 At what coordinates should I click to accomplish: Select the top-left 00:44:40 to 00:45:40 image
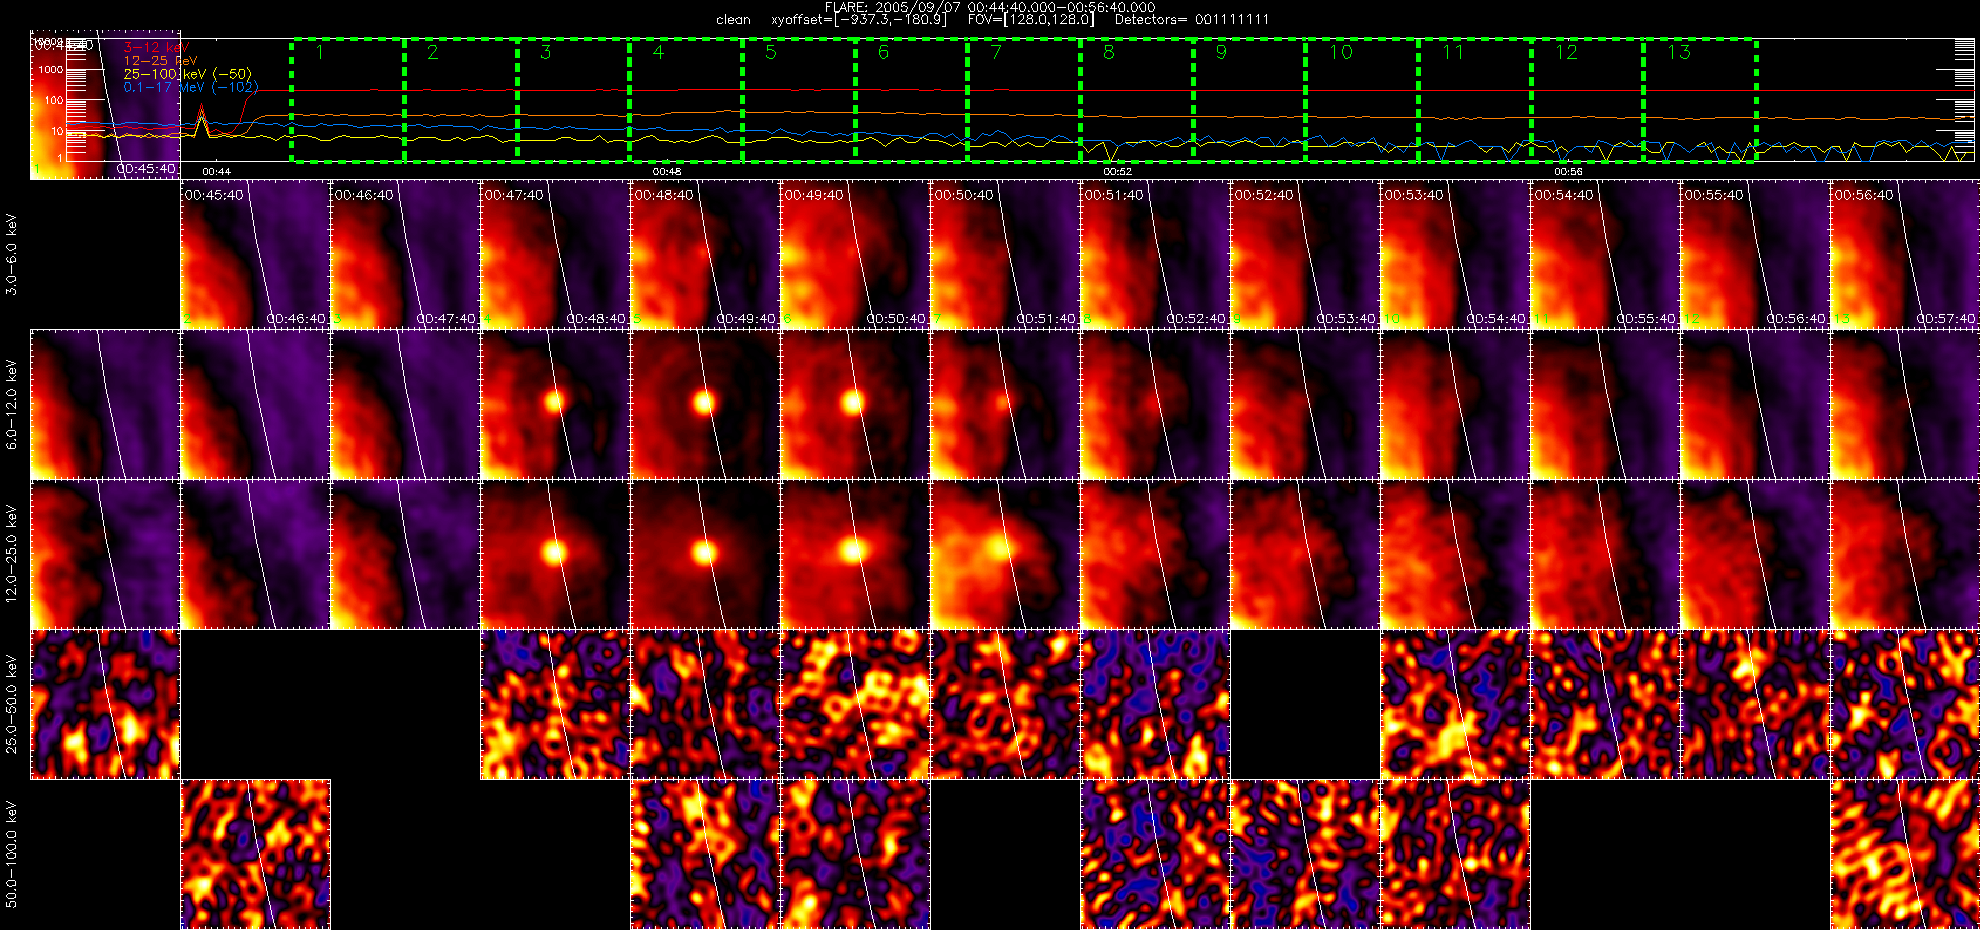click(105, 105)
